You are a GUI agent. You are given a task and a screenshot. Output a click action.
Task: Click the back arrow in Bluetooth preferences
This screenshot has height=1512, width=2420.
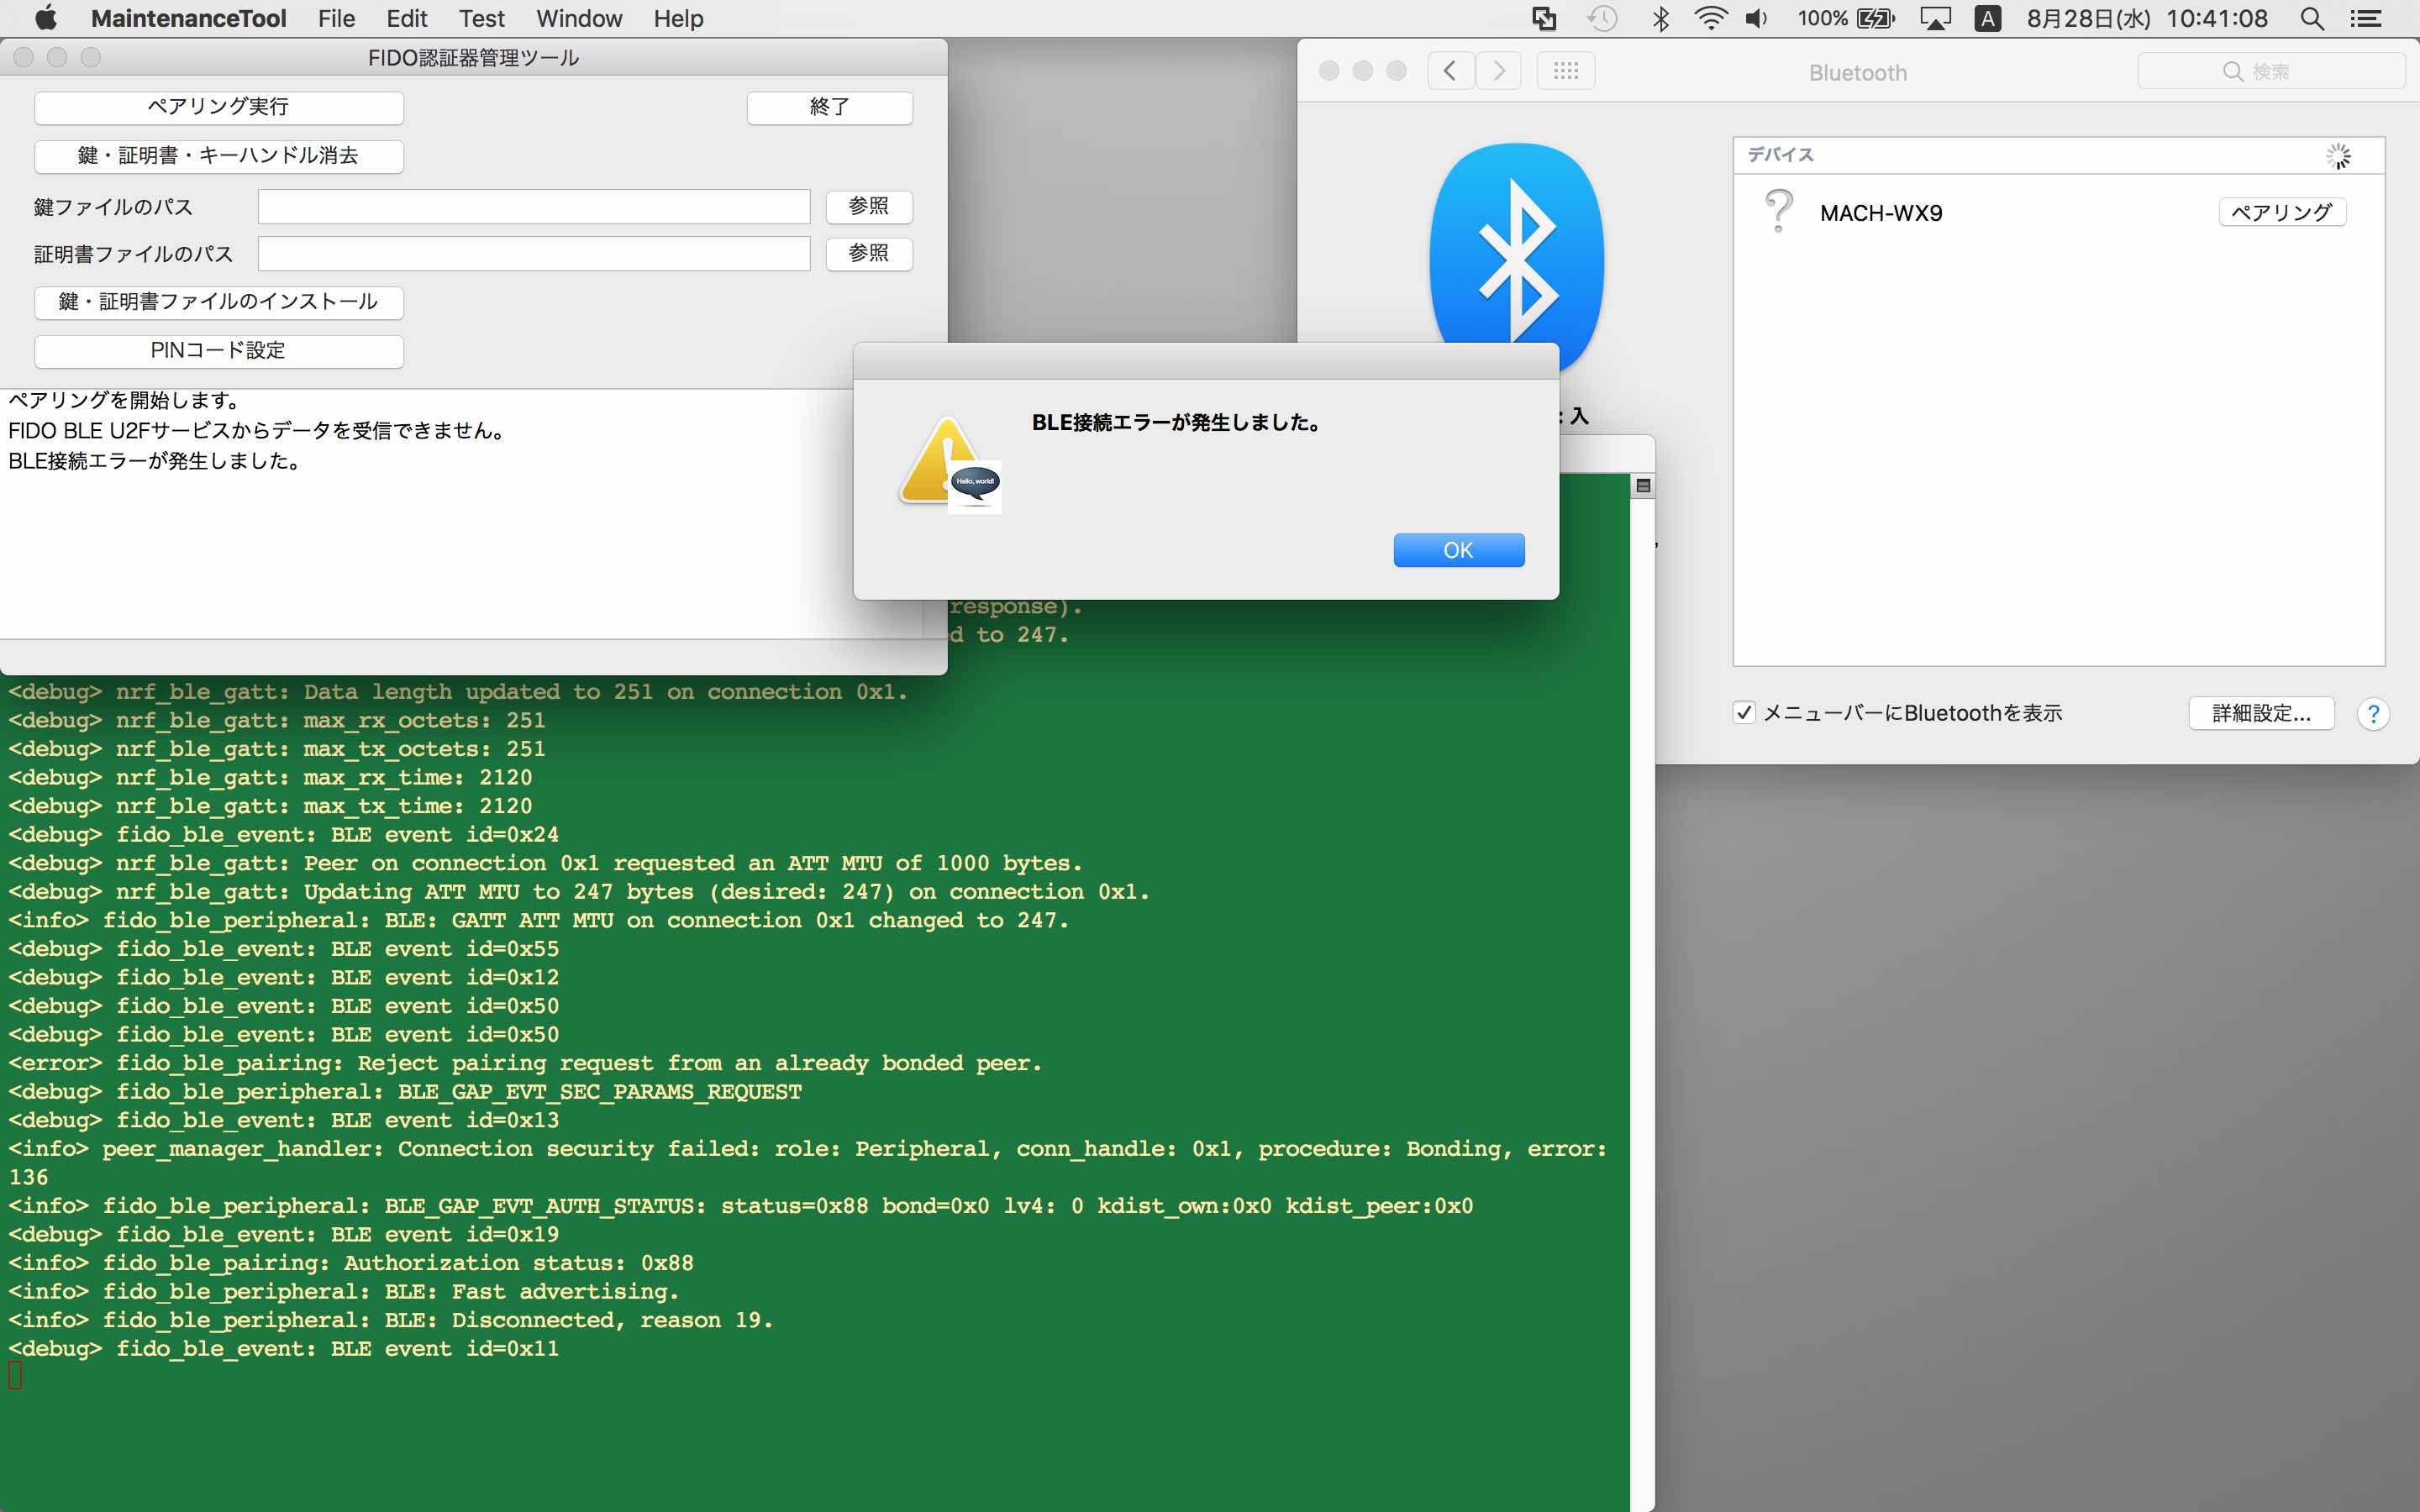coord(1450,70)
